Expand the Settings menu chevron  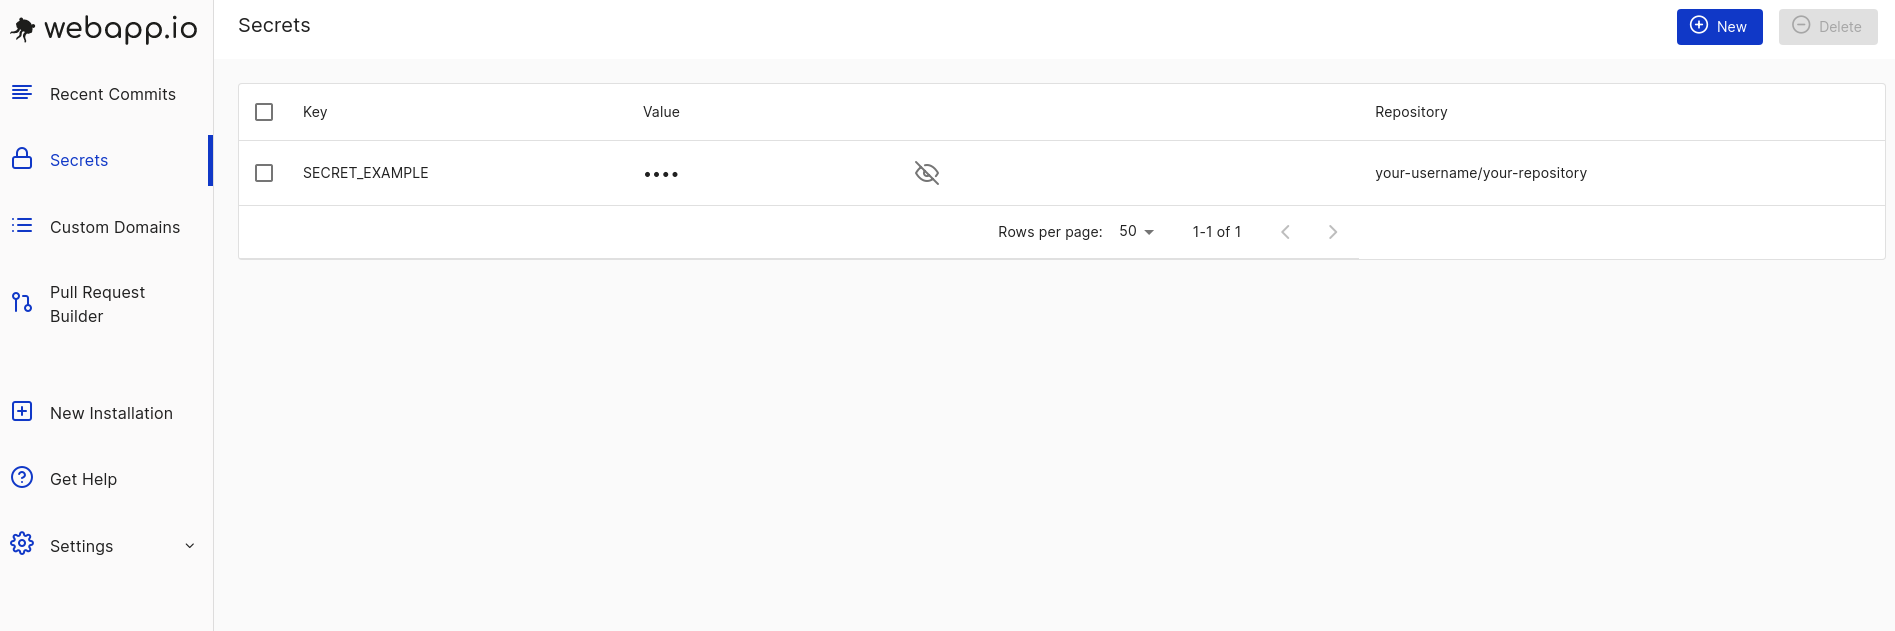189,545
